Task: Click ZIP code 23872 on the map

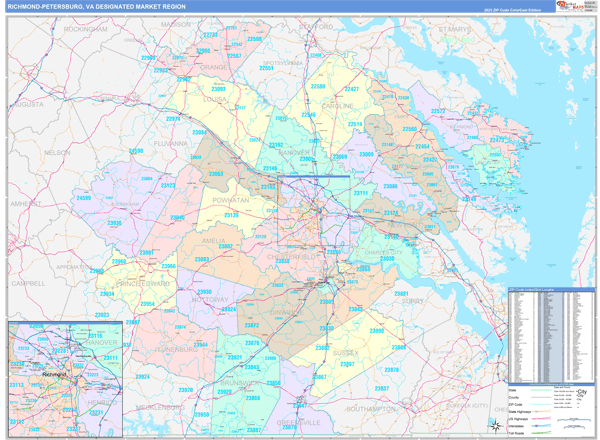Action: pos(252,326)
